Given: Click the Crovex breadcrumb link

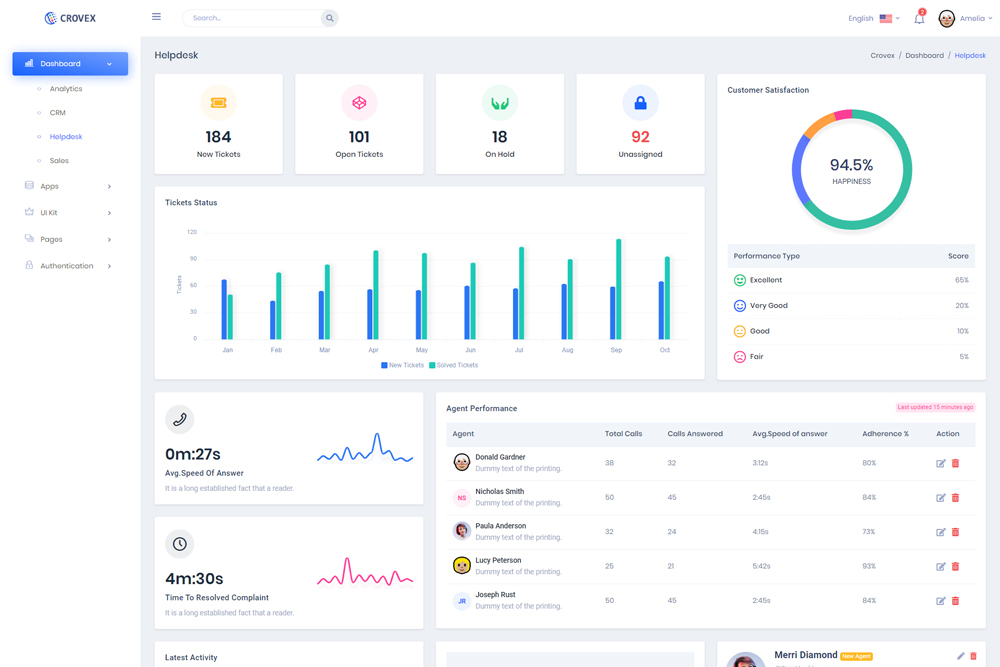Looking at the screenshot, I should tap(882, 56).
